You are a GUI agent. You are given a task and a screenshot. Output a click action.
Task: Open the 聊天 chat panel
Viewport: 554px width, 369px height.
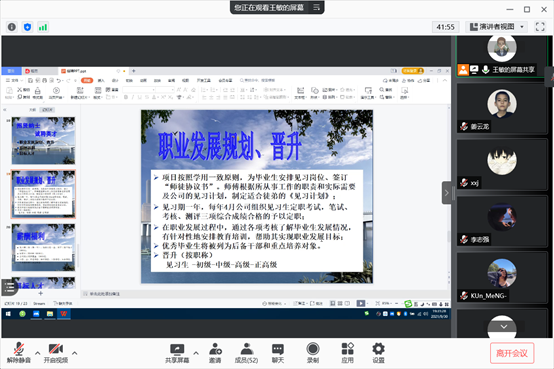pos(278,353)
